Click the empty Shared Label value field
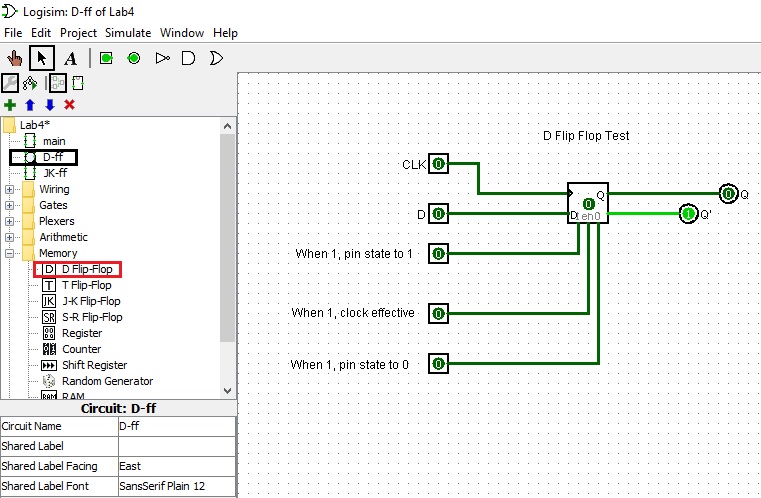Screen dimensions: 761x498 point(177,446)
